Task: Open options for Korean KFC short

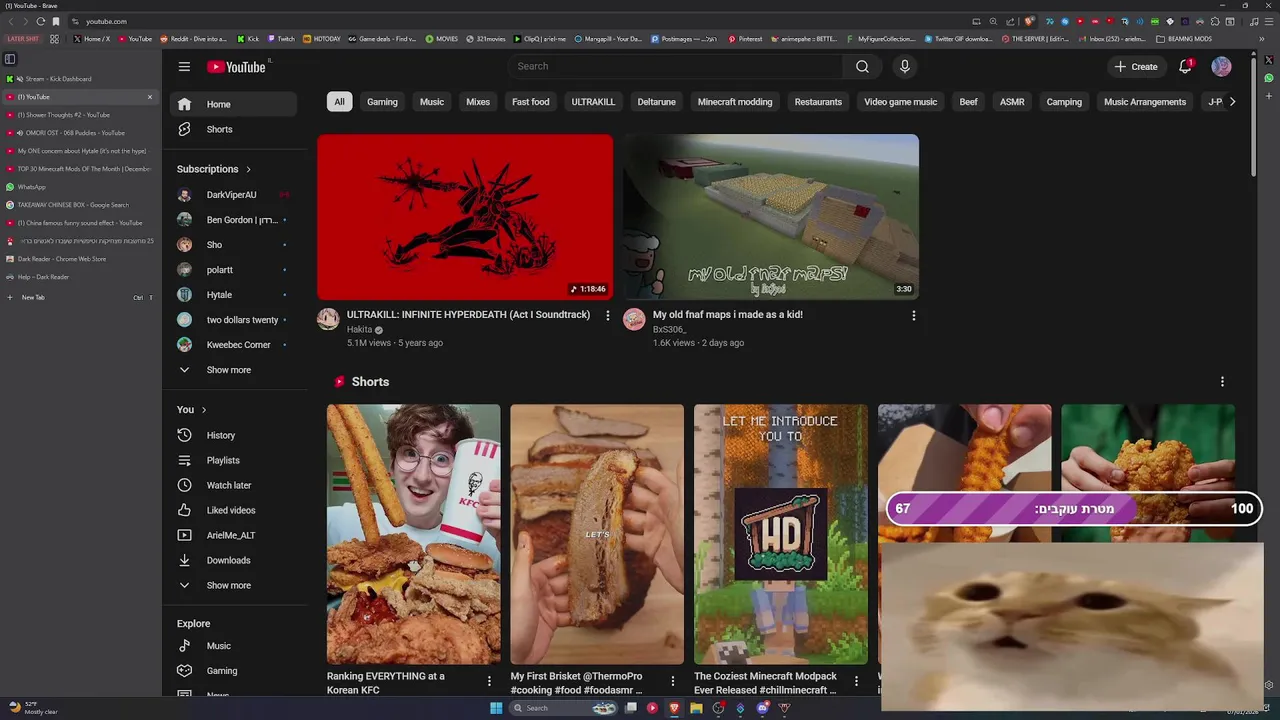Action: click(x=489, y=681)
